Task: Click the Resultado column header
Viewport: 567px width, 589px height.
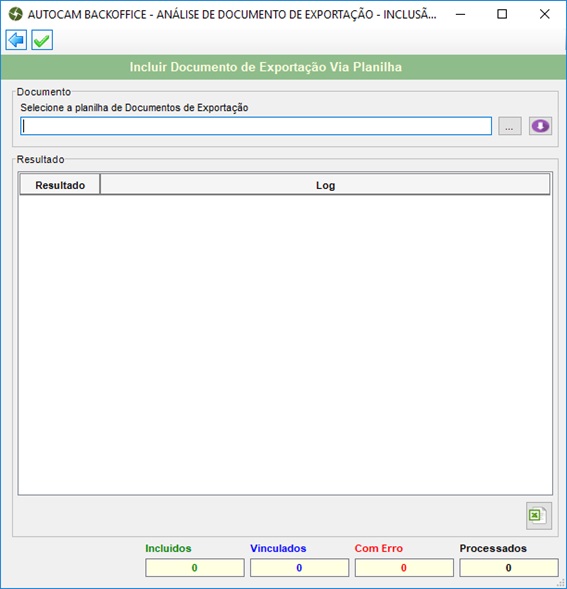Action: coord(60,185)
